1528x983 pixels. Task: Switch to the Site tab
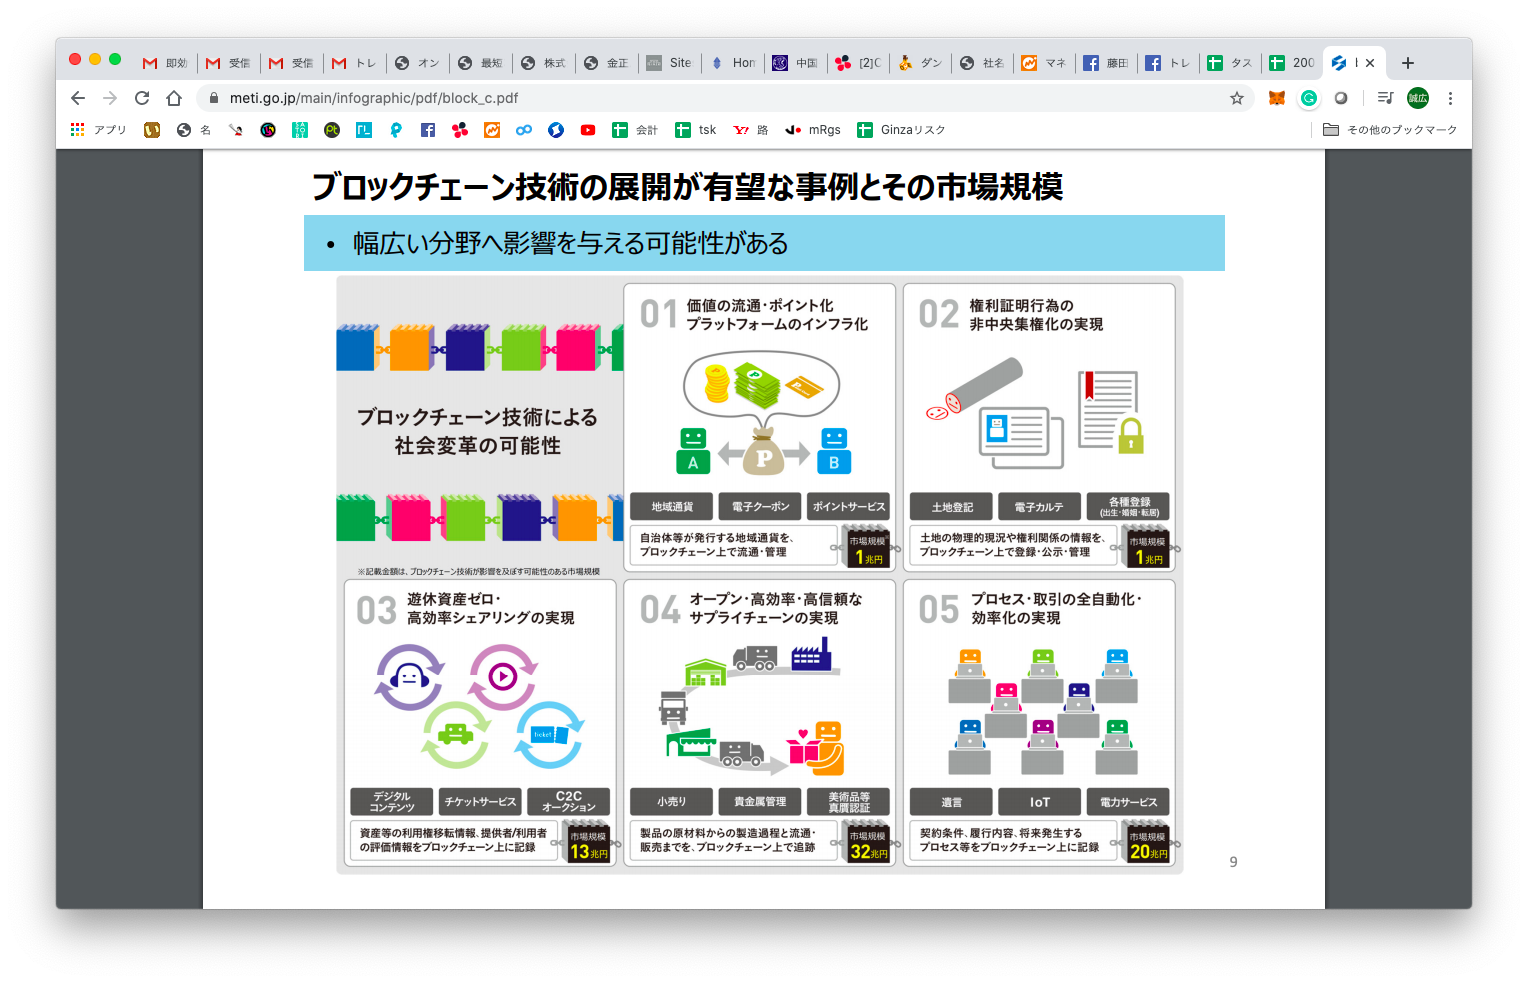[x=669, y=63]
